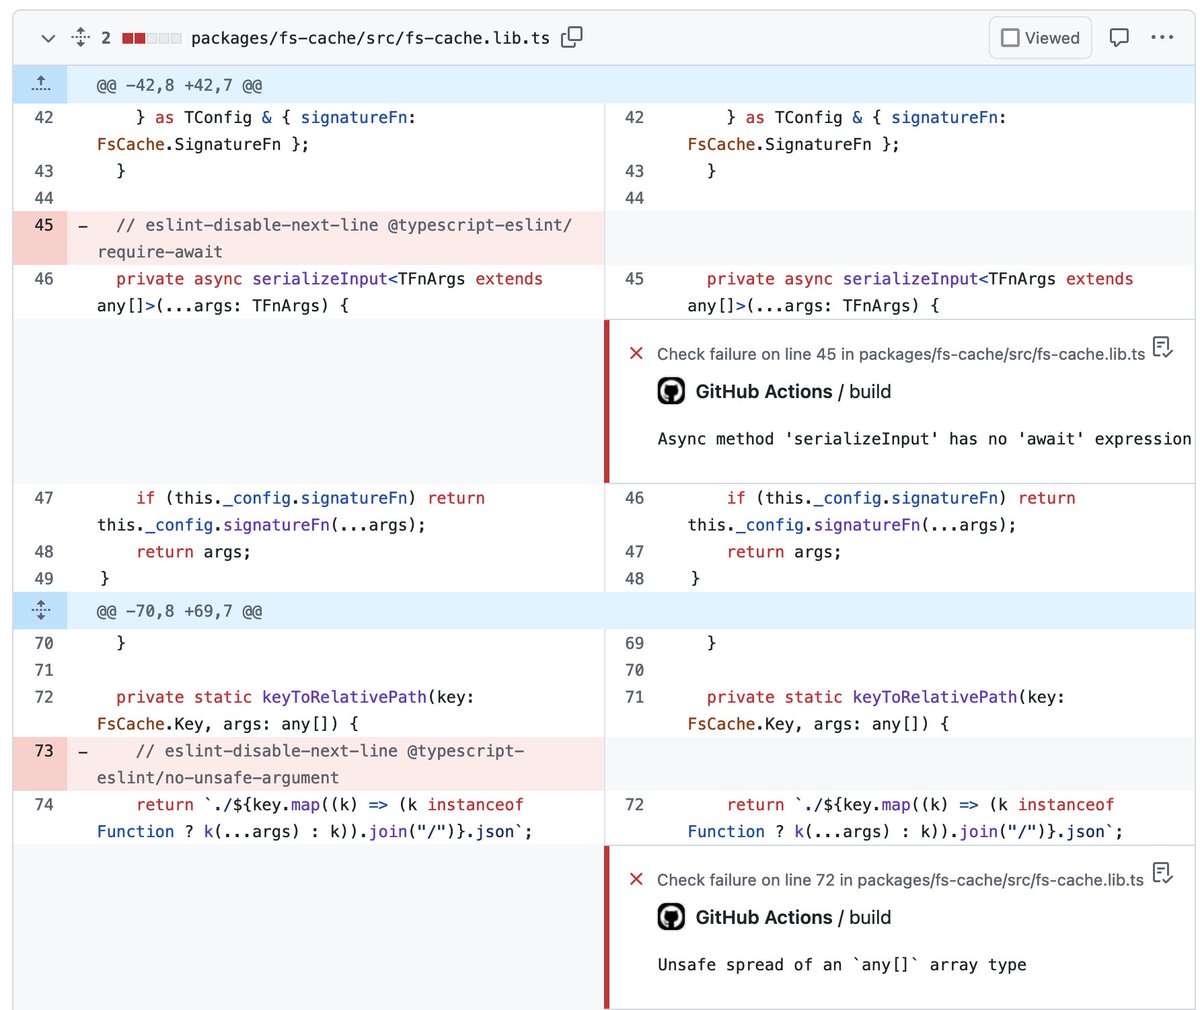Open annotation feedback icon for line 45 failure
The image size is (1200, 1010).
[x=1162, y=347]
